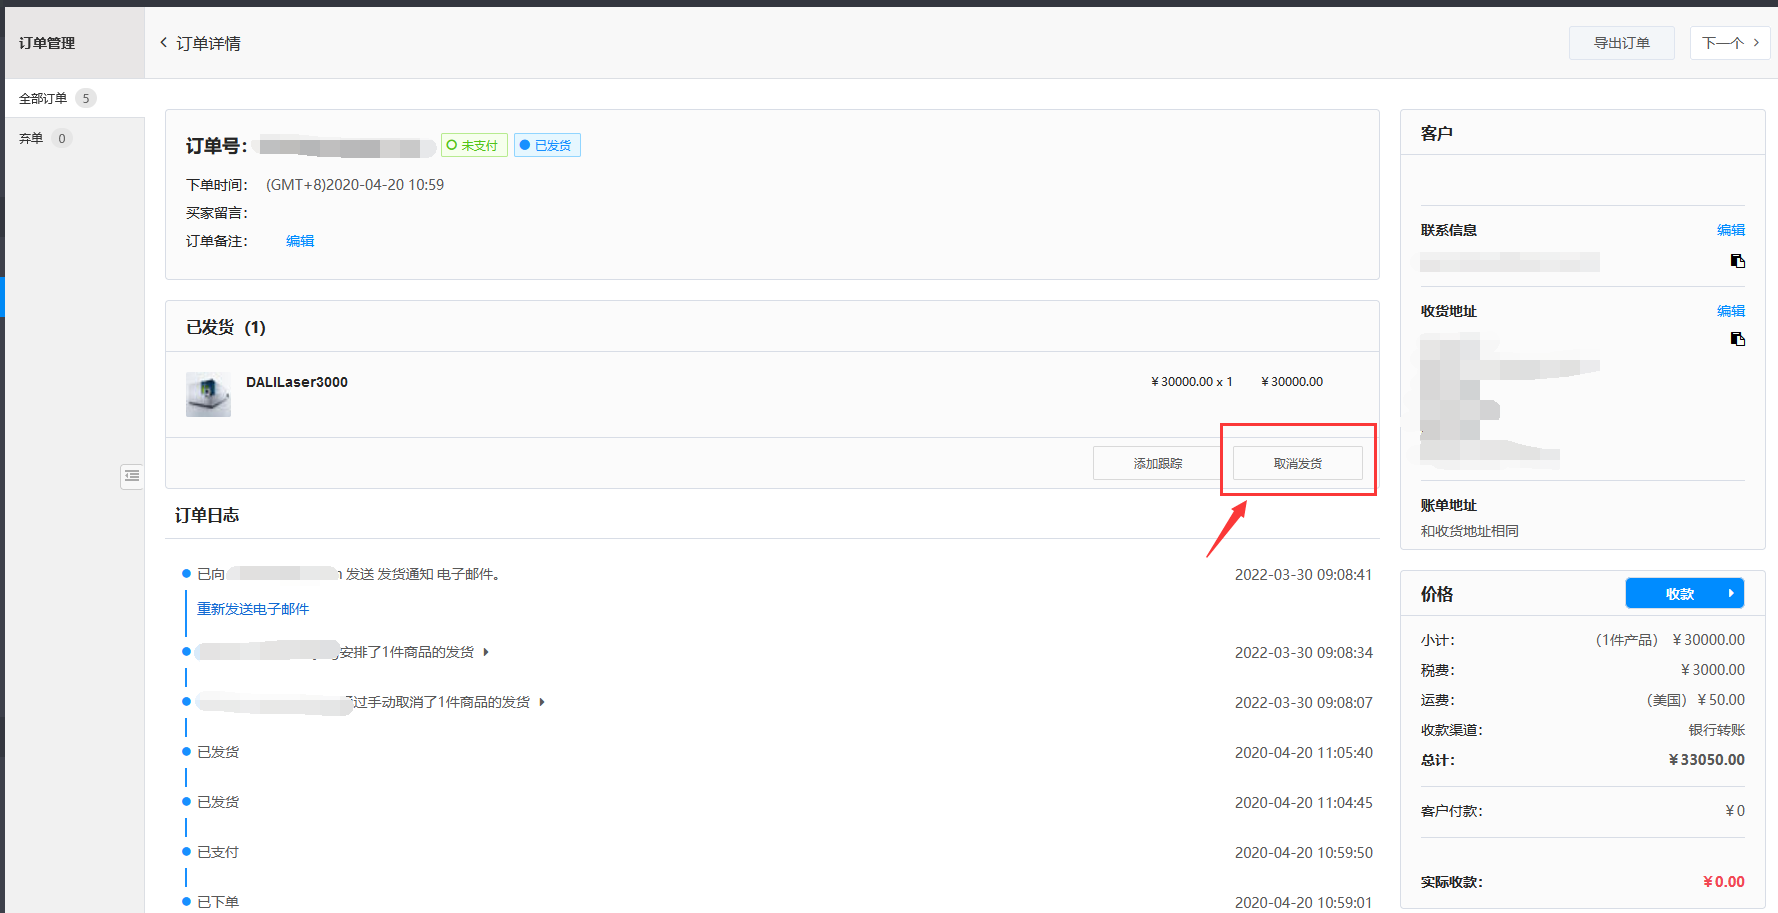Open the 弃单 tab
This screenshot has height=913, width=1778.
(32, 138)
